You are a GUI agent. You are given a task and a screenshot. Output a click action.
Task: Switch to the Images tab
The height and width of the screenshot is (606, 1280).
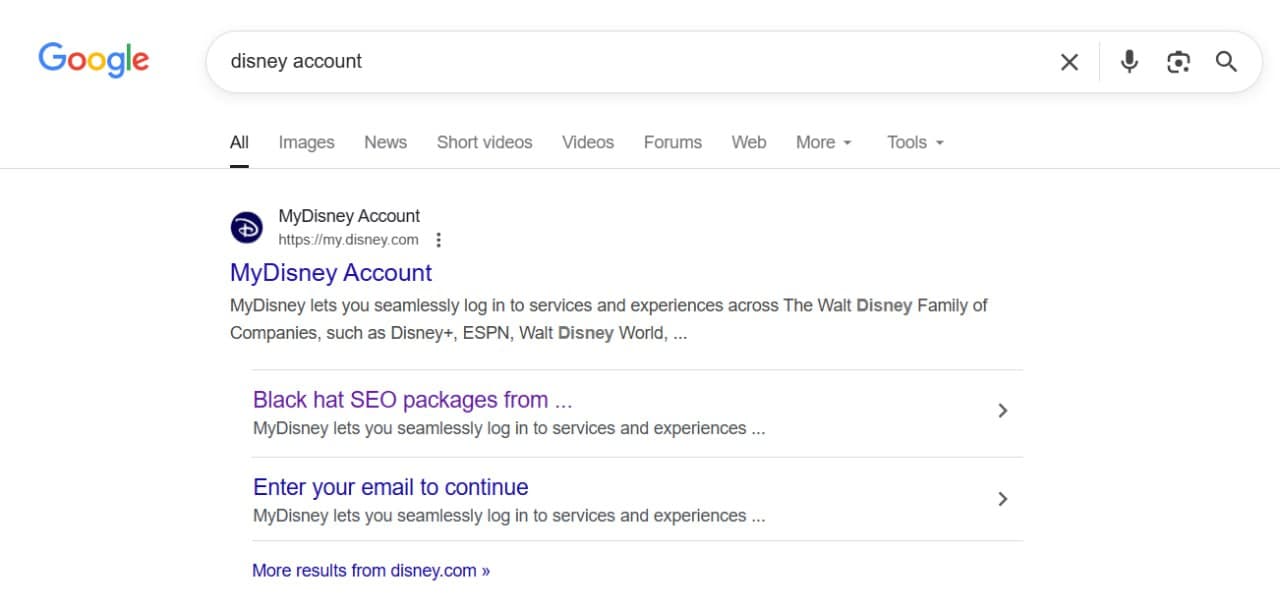point(306,142)
